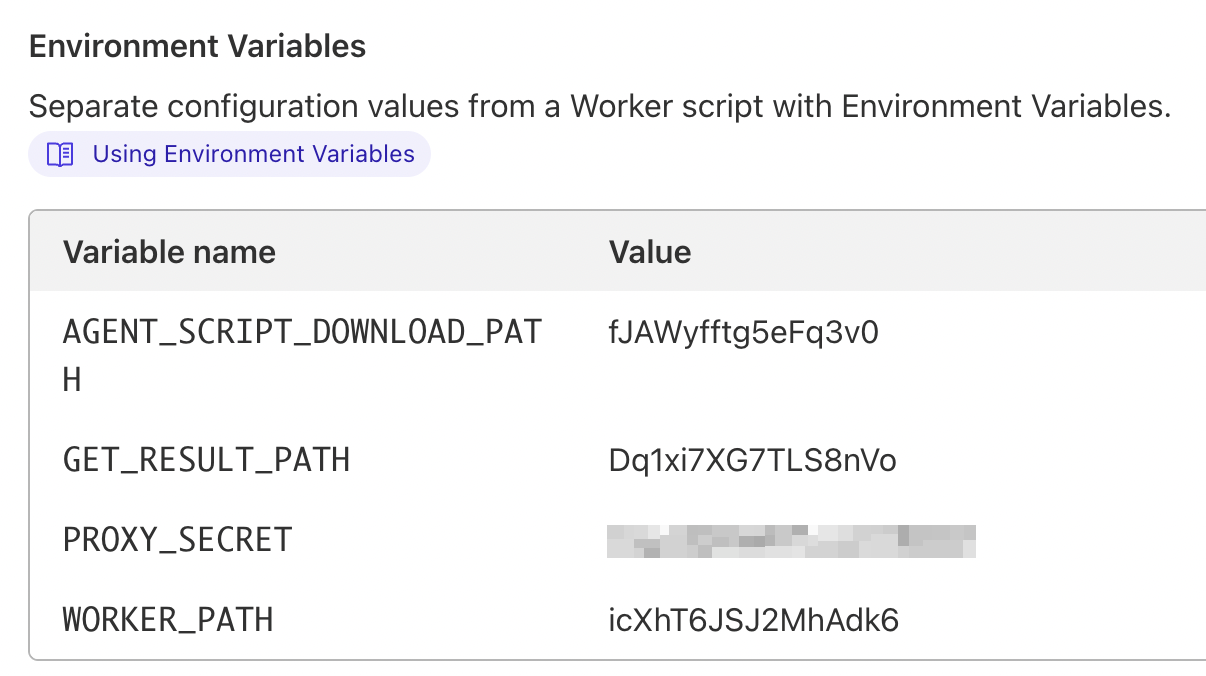Select the value icXhT6JSJ2MhAdk6
Image resolution: width=1206 pixels, height=676 pixels.
[x=753, y=620]
